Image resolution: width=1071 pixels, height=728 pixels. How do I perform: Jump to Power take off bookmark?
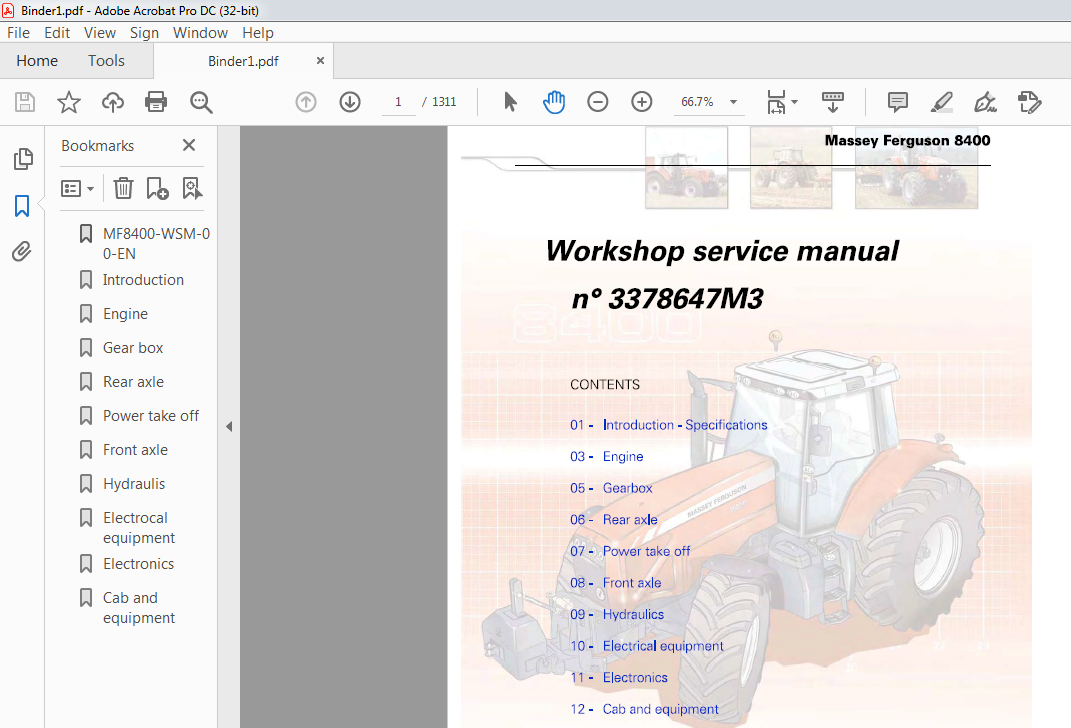click(151, 416)
